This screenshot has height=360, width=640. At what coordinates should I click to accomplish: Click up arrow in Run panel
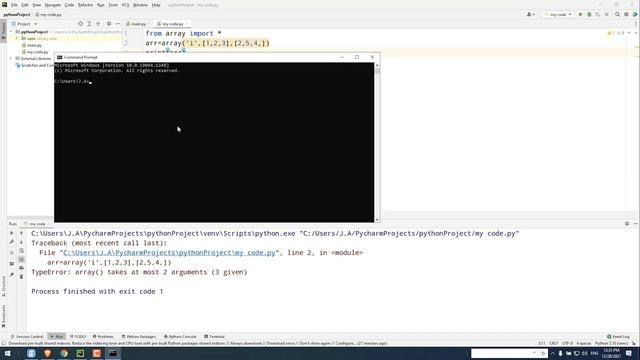tap(21, 233)
